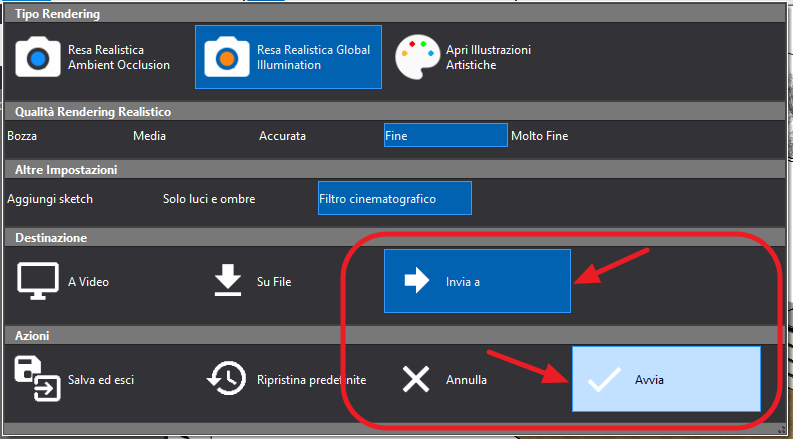The height and width of the screenshot is (439, 793).
Task: Click the arrow icon for Invia a
Action: 417,281
